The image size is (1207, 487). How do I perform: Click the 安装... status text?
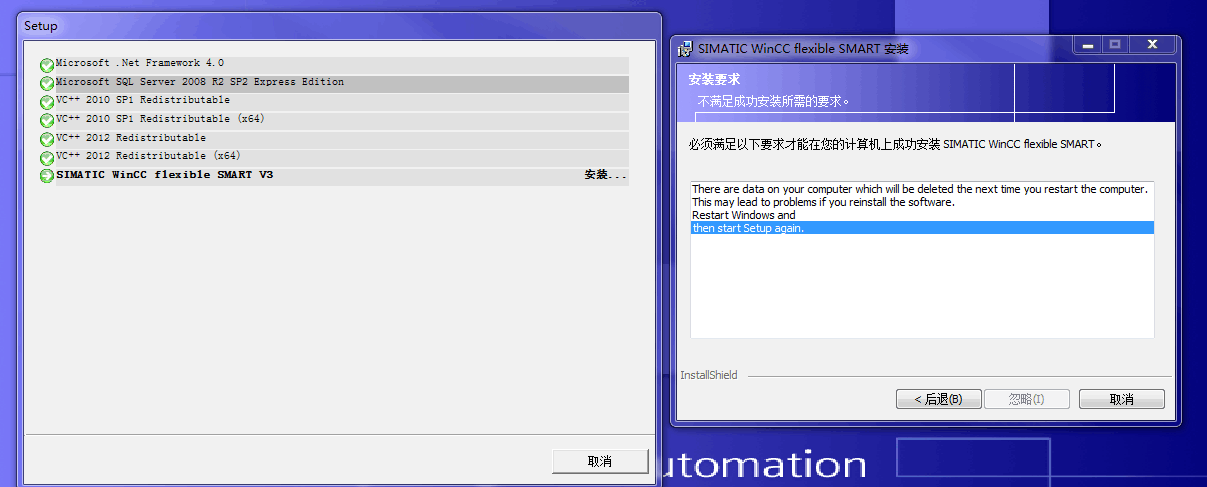click(606, 176)
